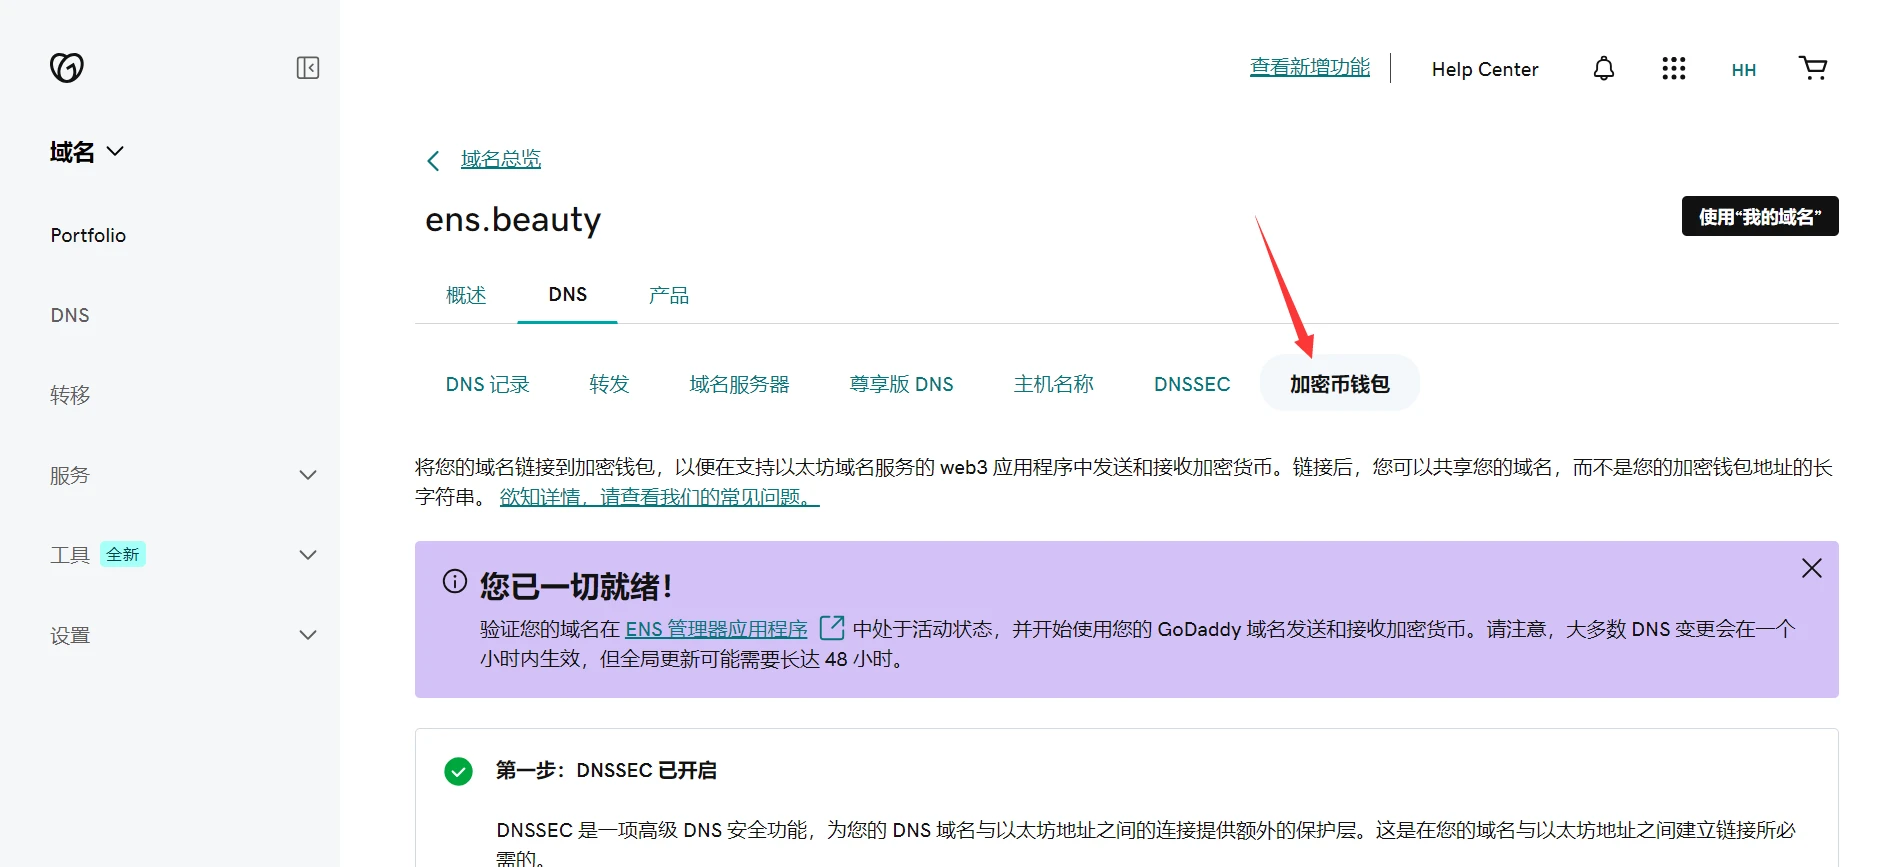Click the back arrow beside 域名总览
1884x867 pixels.
coord(433,161)
